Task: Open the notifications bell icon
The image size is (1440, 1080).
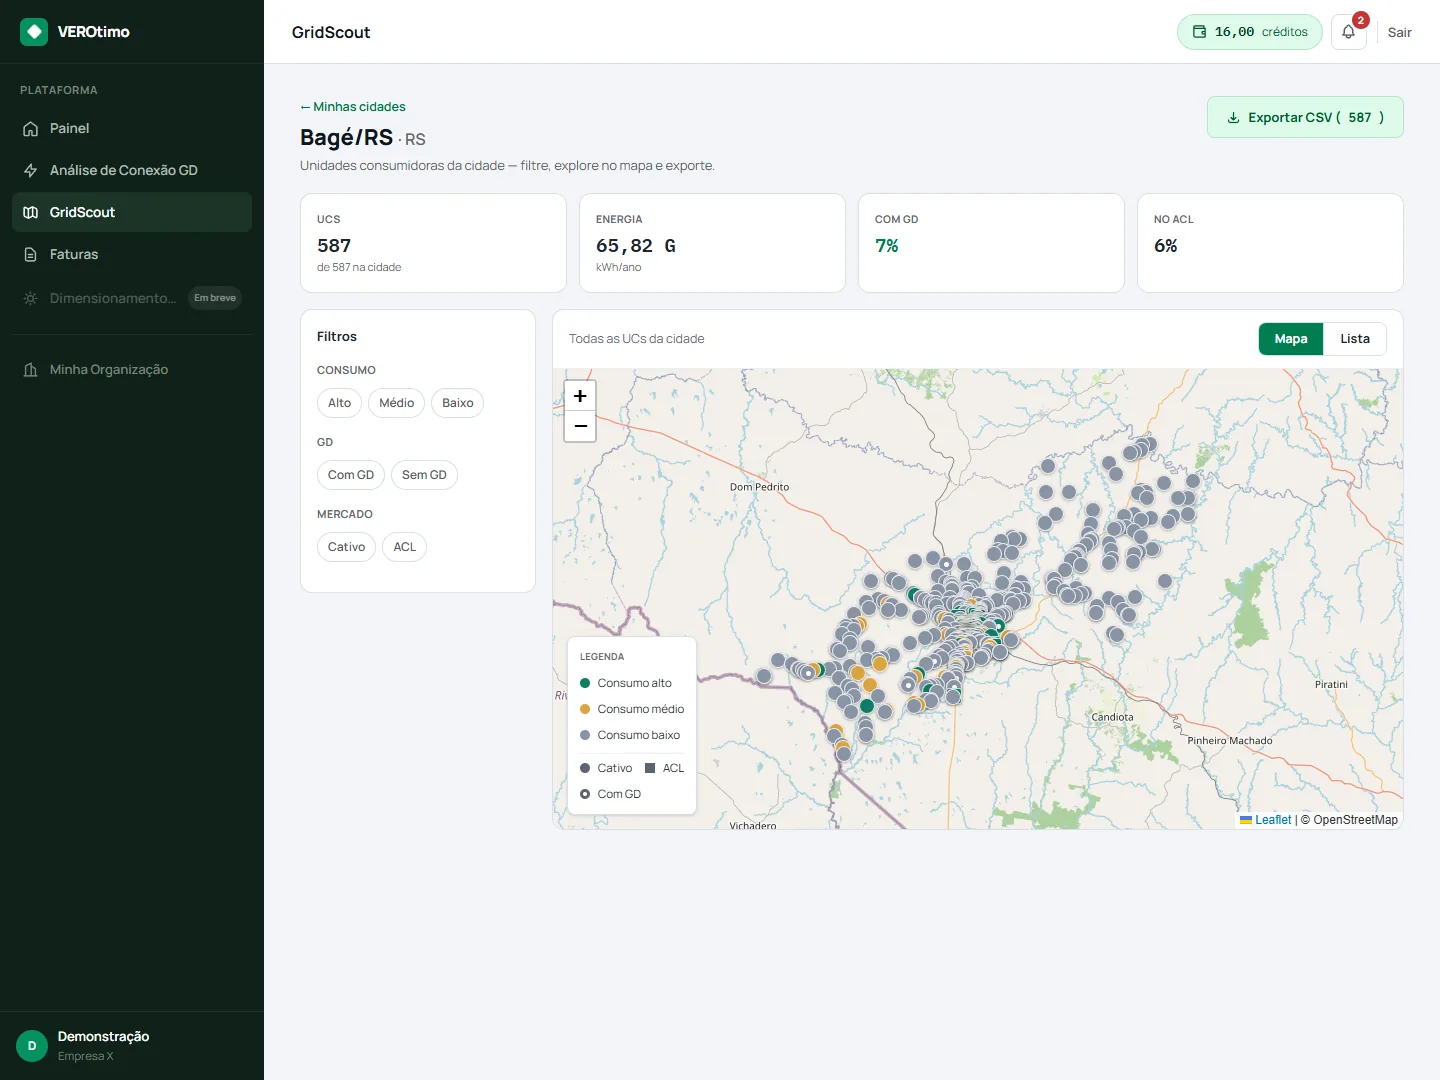Action: 1349,32
